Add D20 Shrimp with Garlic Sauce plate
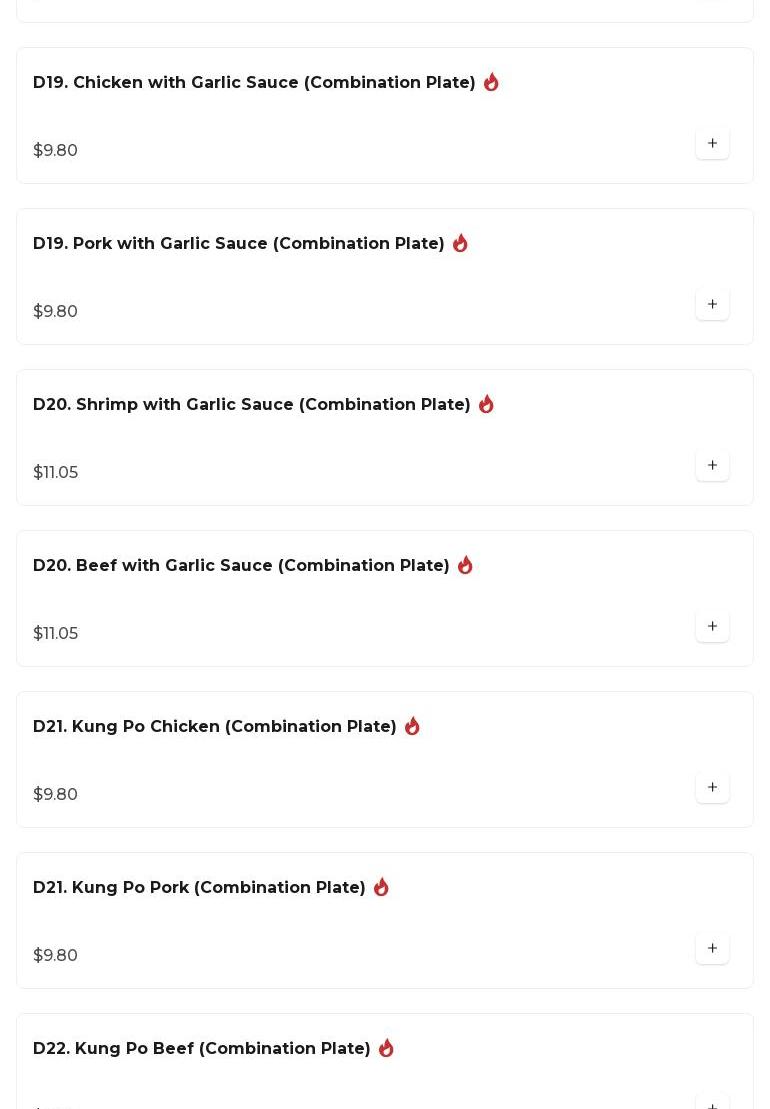Image resolution: width=770 pixels, height=1109 pixels. 712,466
